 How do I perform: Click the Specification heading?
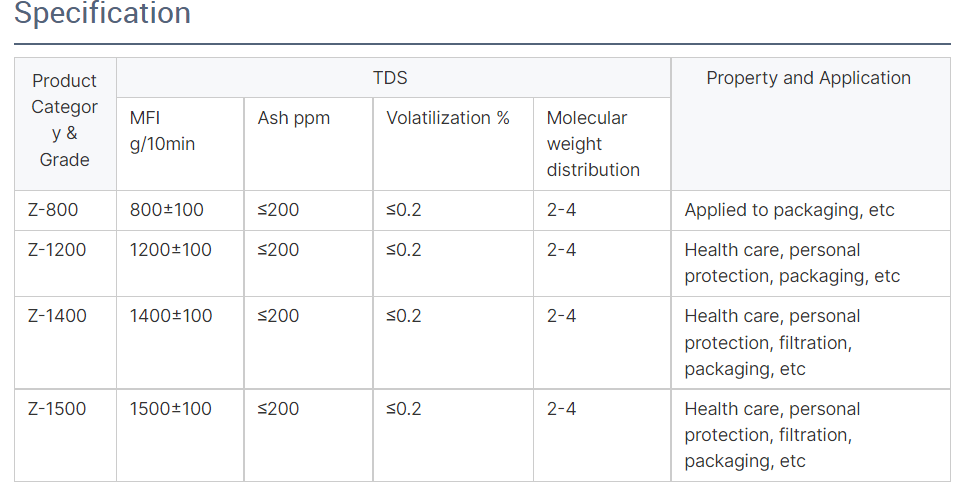(102, 13)
